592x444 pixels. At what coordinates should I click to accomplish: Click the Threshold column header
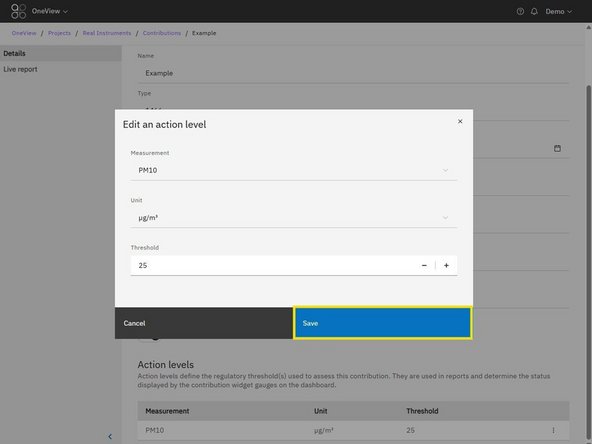click(422, 411)
